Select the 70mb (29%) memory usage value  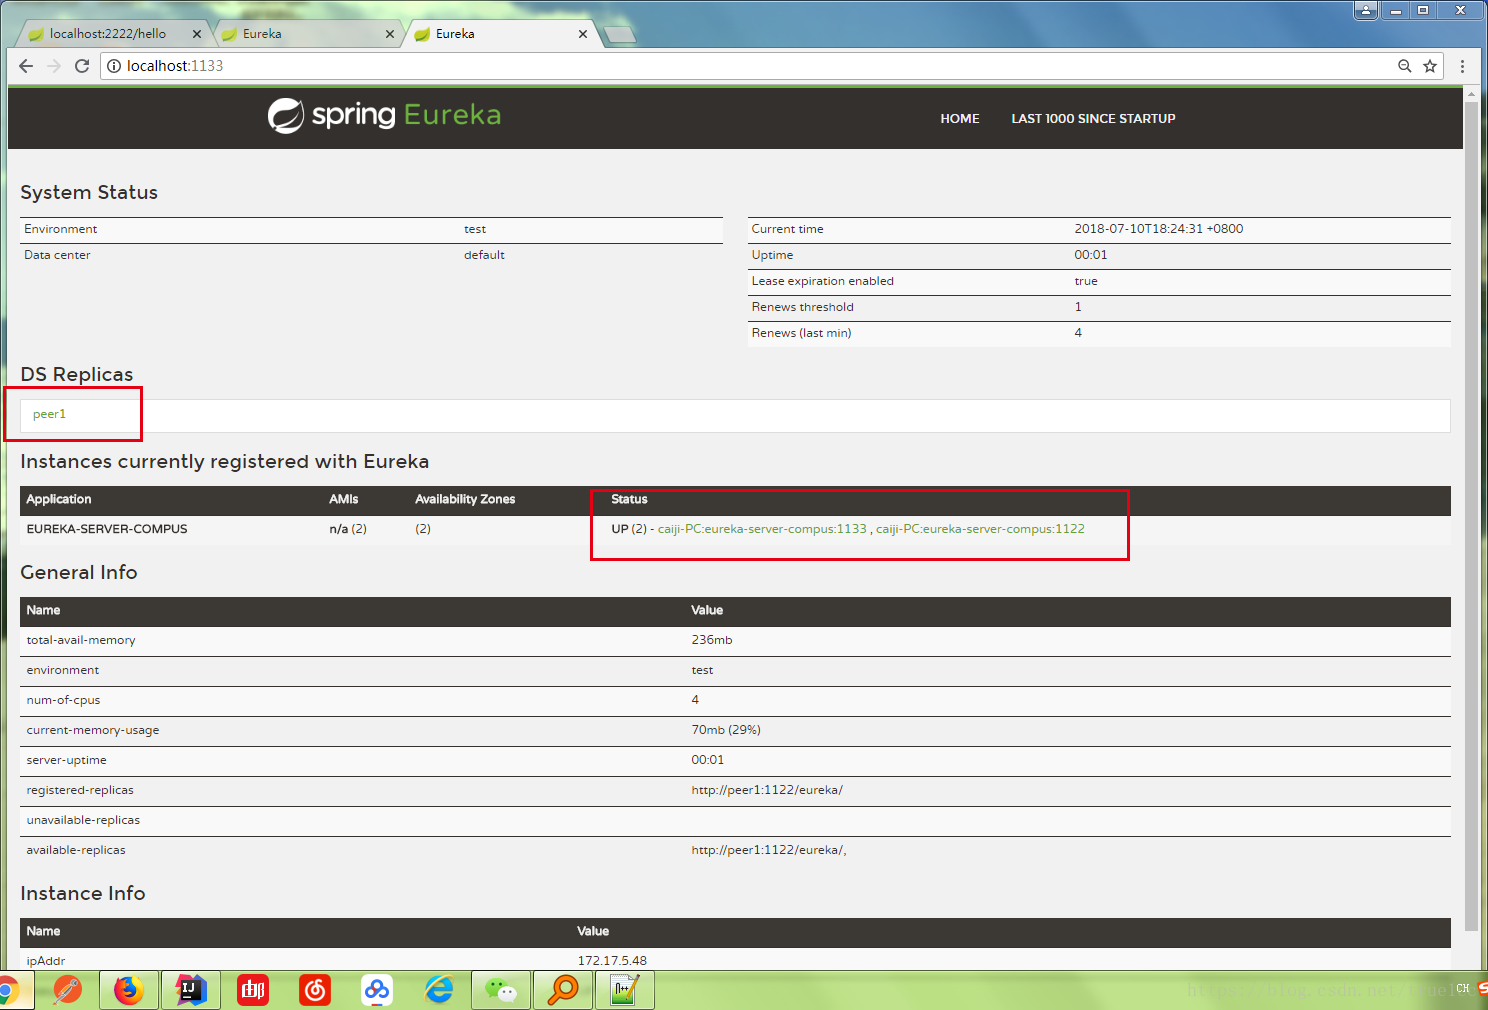click(726, 730)
